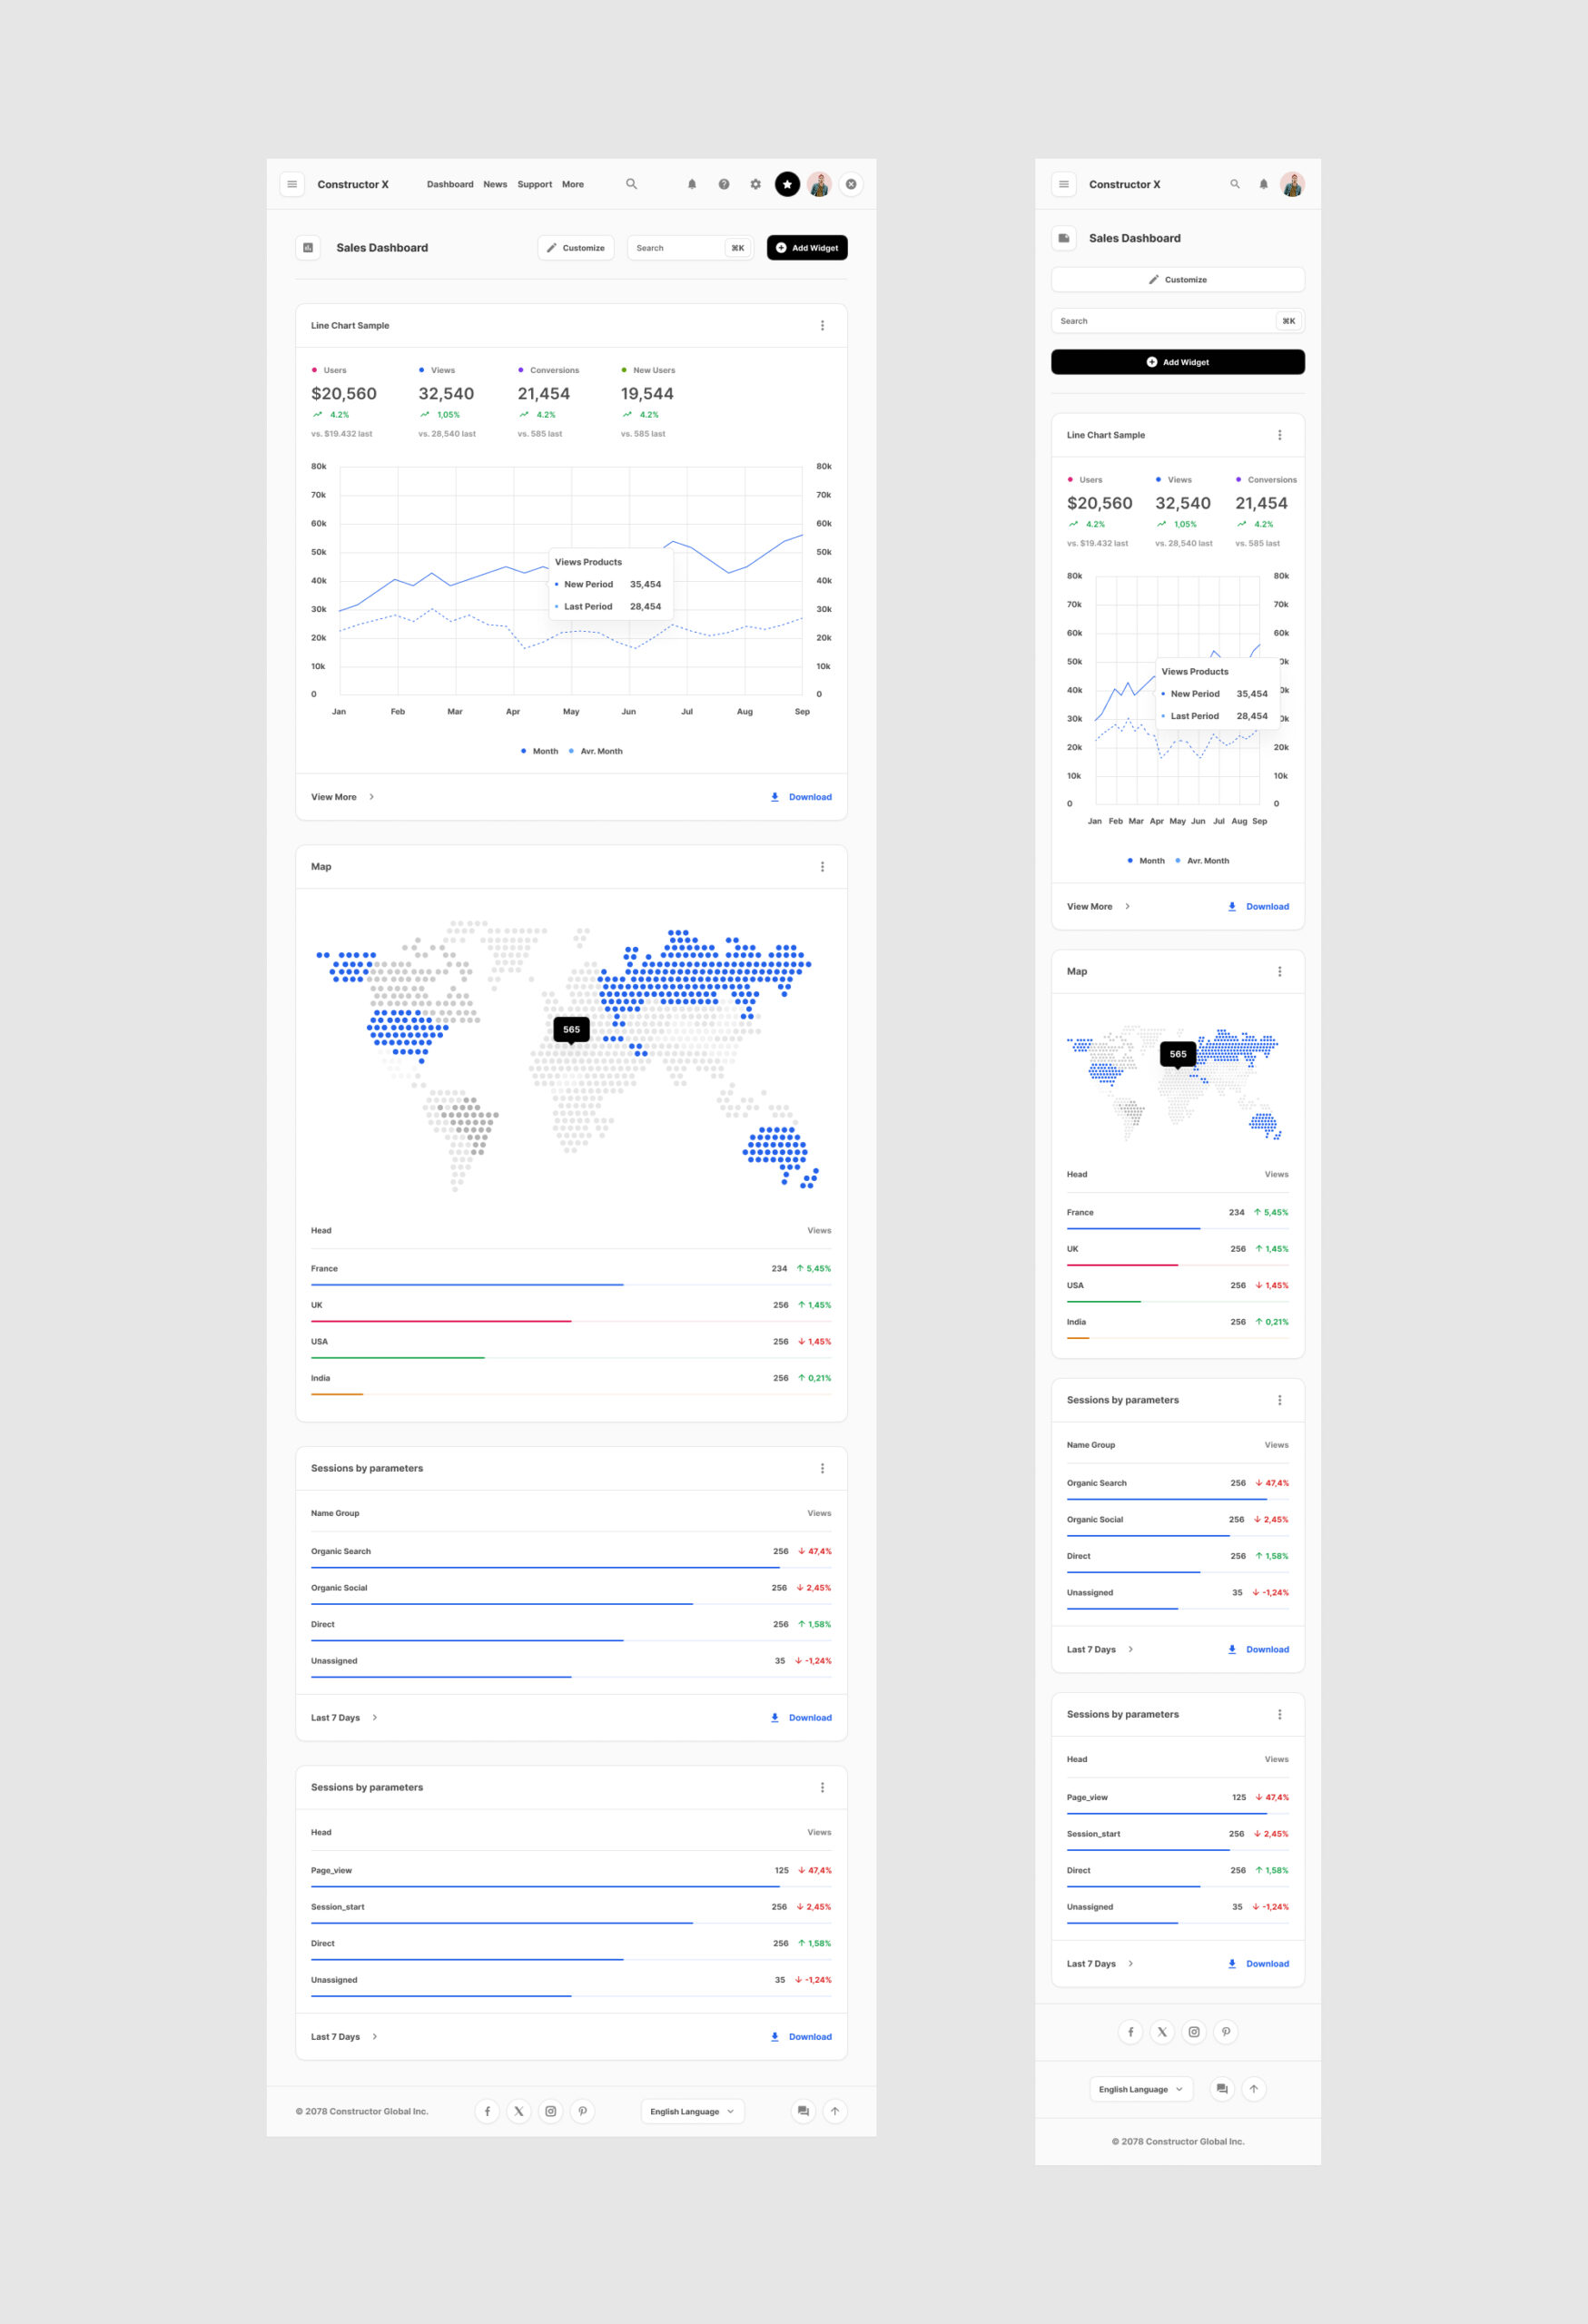The image size is (1588, 2324).
Task: Open the three-dot menu on the wide Map card
Action: click(823, 867)
